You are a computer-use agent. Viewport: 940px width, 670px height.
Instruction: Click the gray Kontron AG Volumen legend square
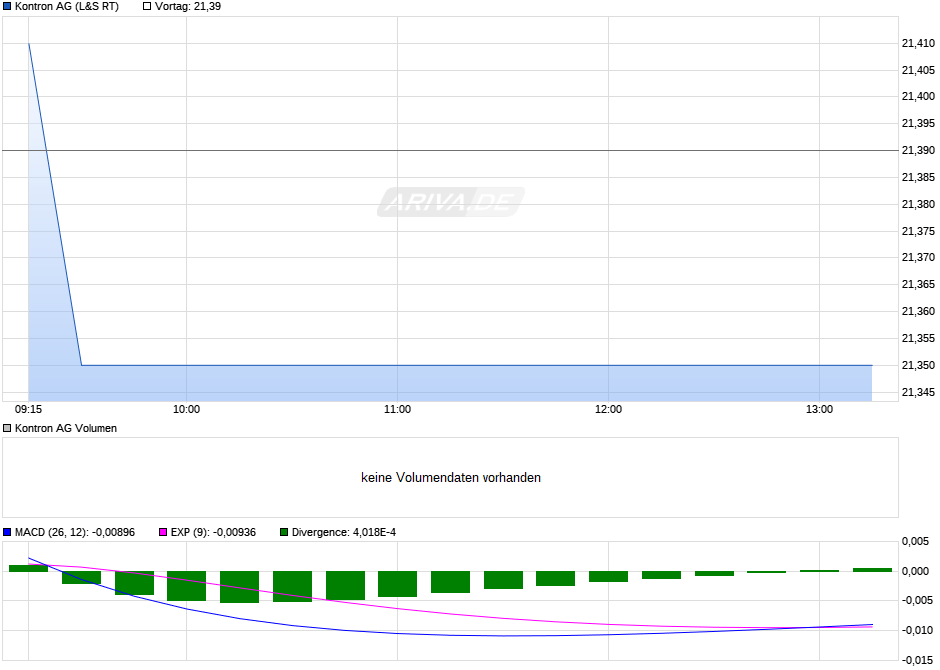(x=7, y=428)
